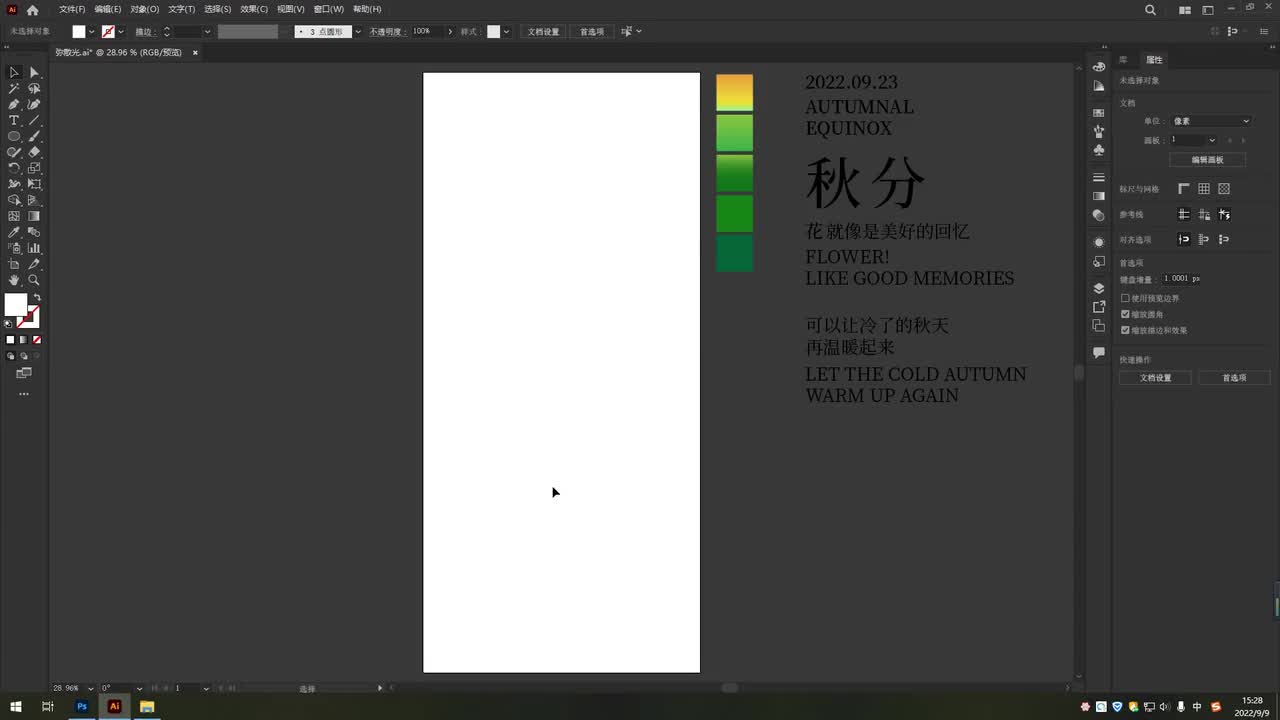Expand the 不透明度 opacity arrow

coord(450,32)
